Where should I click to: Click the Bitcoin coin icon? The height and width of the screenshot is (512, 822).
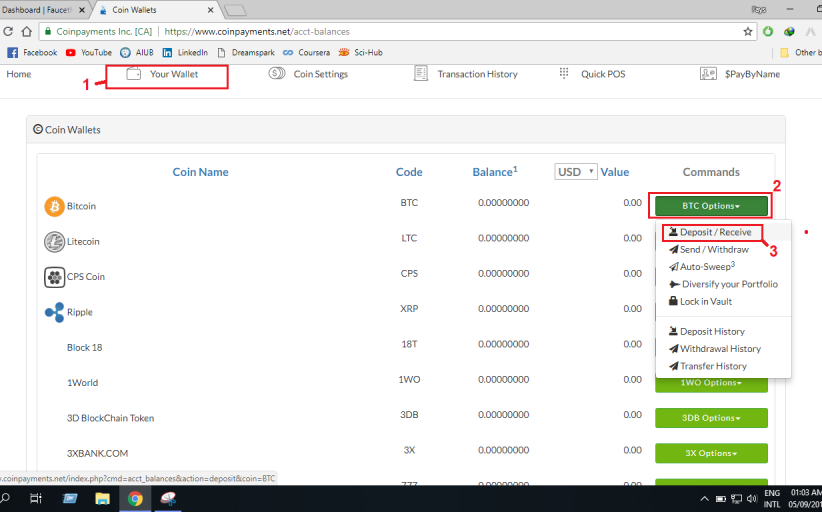(x=54, y=206)
